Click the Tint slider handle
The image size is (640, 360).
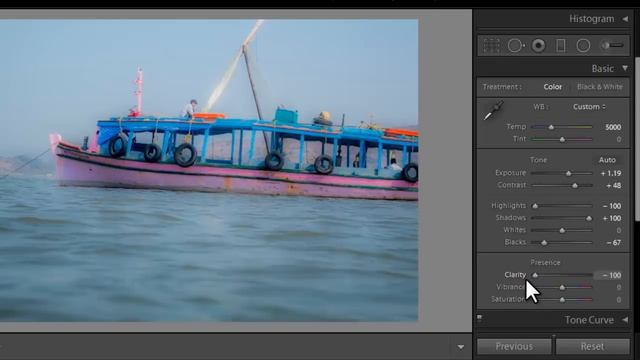562,140
